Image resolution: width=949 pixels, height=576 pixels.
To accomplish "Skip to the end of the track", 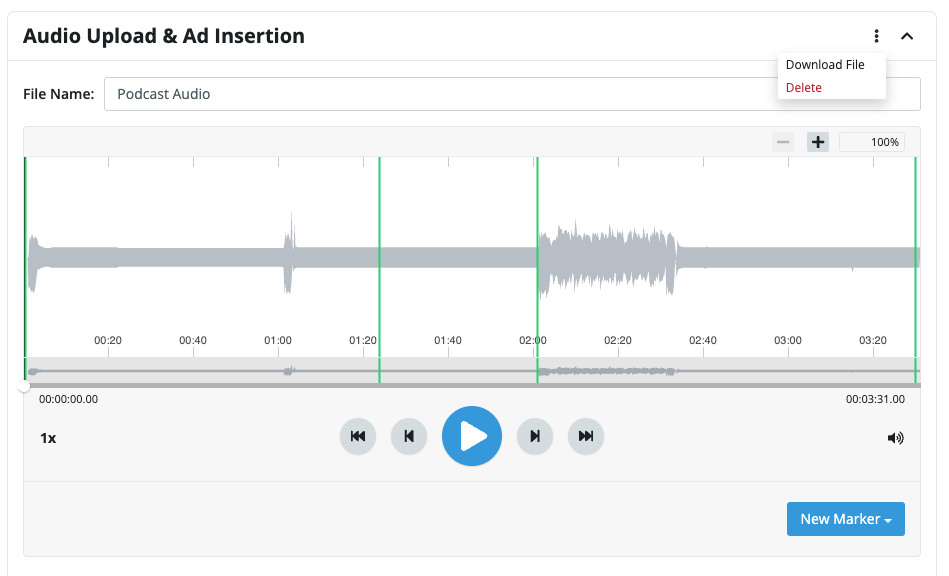I will (x=585, y=436).
